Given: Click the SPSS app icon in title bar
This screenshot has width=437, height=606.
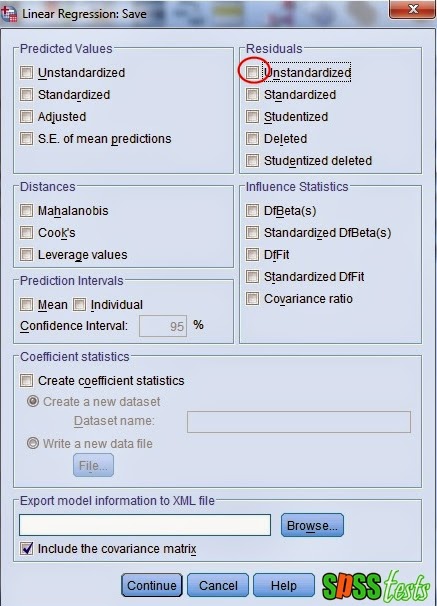Looking at the screenshot, I should click(9, 15).
